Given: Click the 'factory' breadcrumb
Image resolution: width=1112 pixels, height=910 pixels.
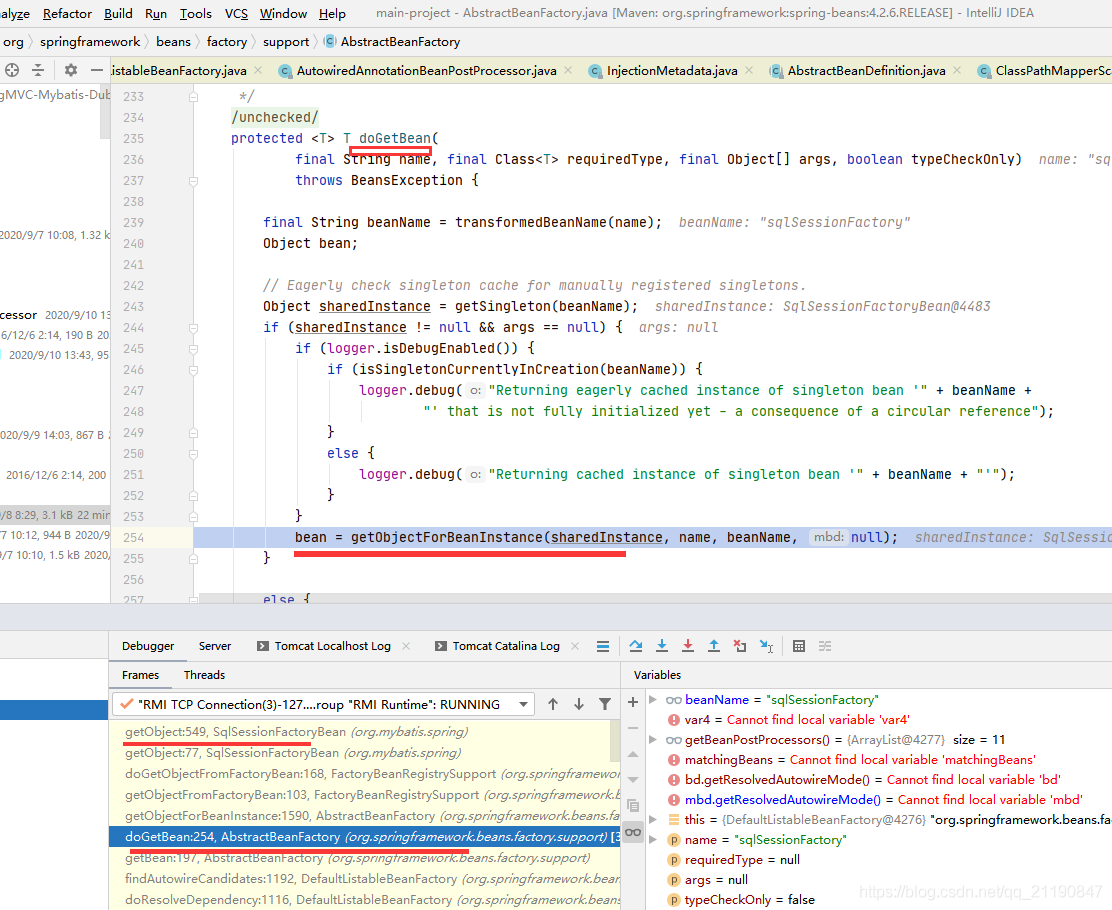Looking at the screenshot, I should tap(227, 42).
